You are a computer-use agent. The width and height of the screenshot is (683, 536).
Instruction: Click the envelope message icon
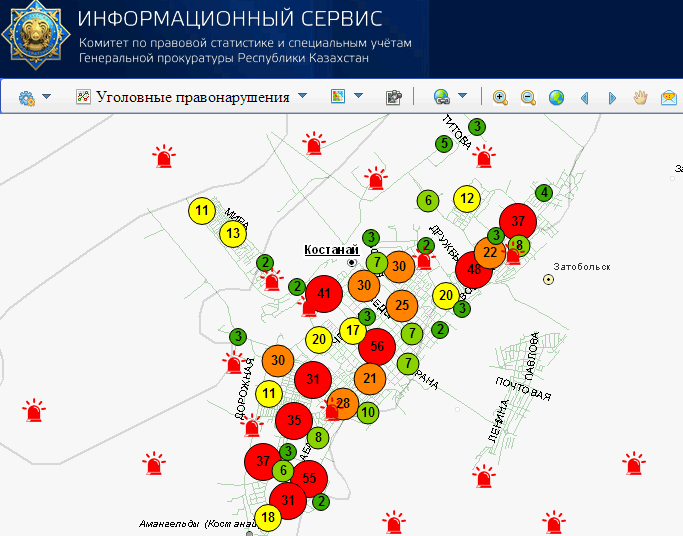669,97
